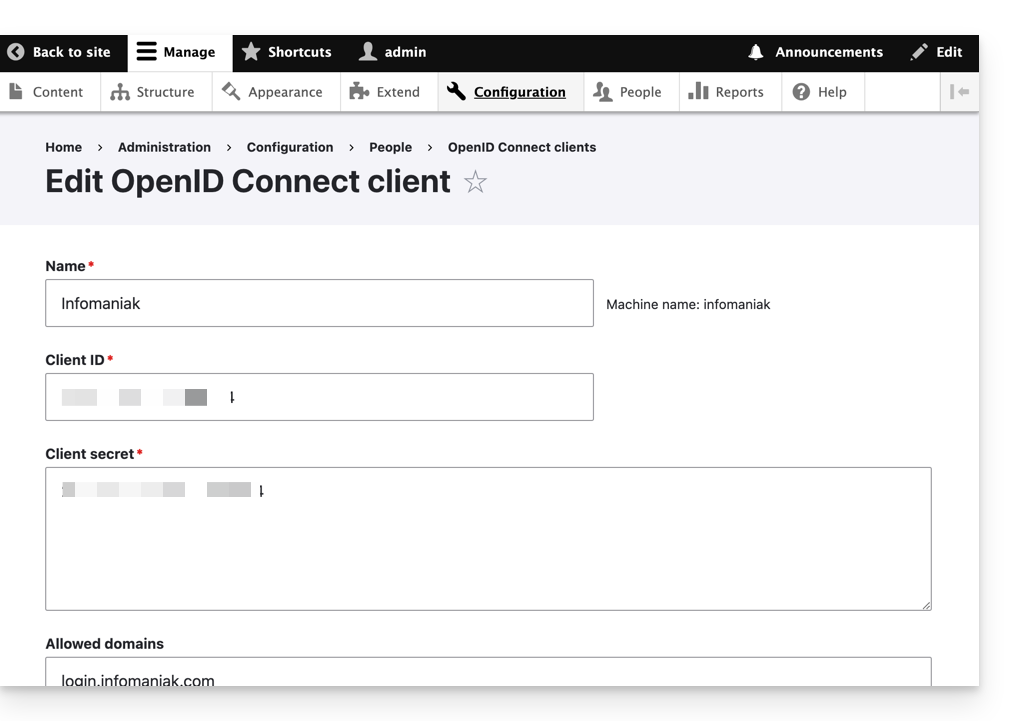The height and width of the screenshot is (721, 1014).
Task: Open the Reports menu
Action: (x=730, y=92)
